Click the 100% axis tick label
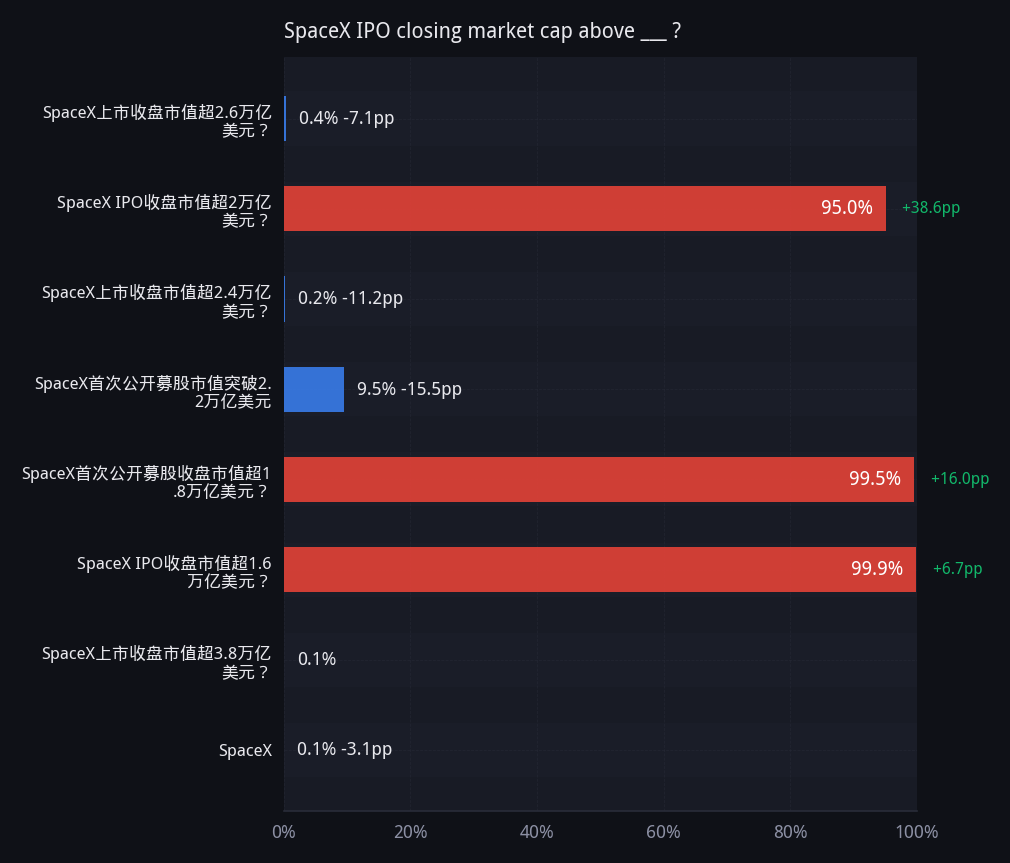 [x=917, y=832]
